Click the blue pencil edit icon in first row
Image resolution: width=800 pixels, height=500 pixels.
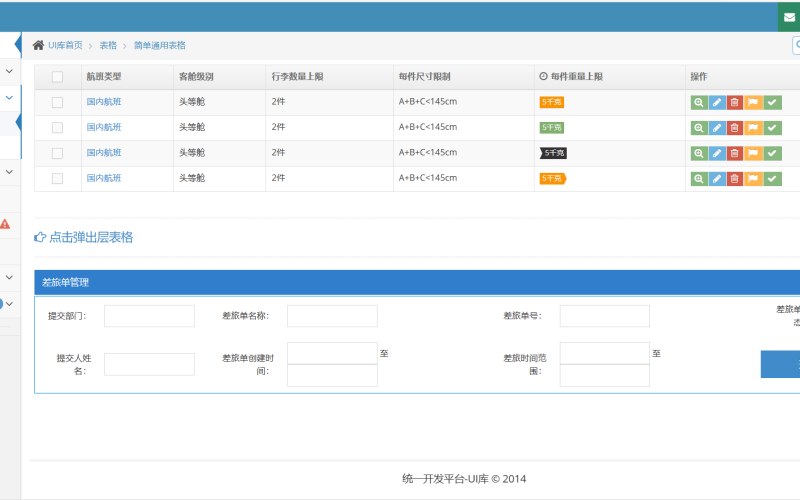click(x=717, y=102)
